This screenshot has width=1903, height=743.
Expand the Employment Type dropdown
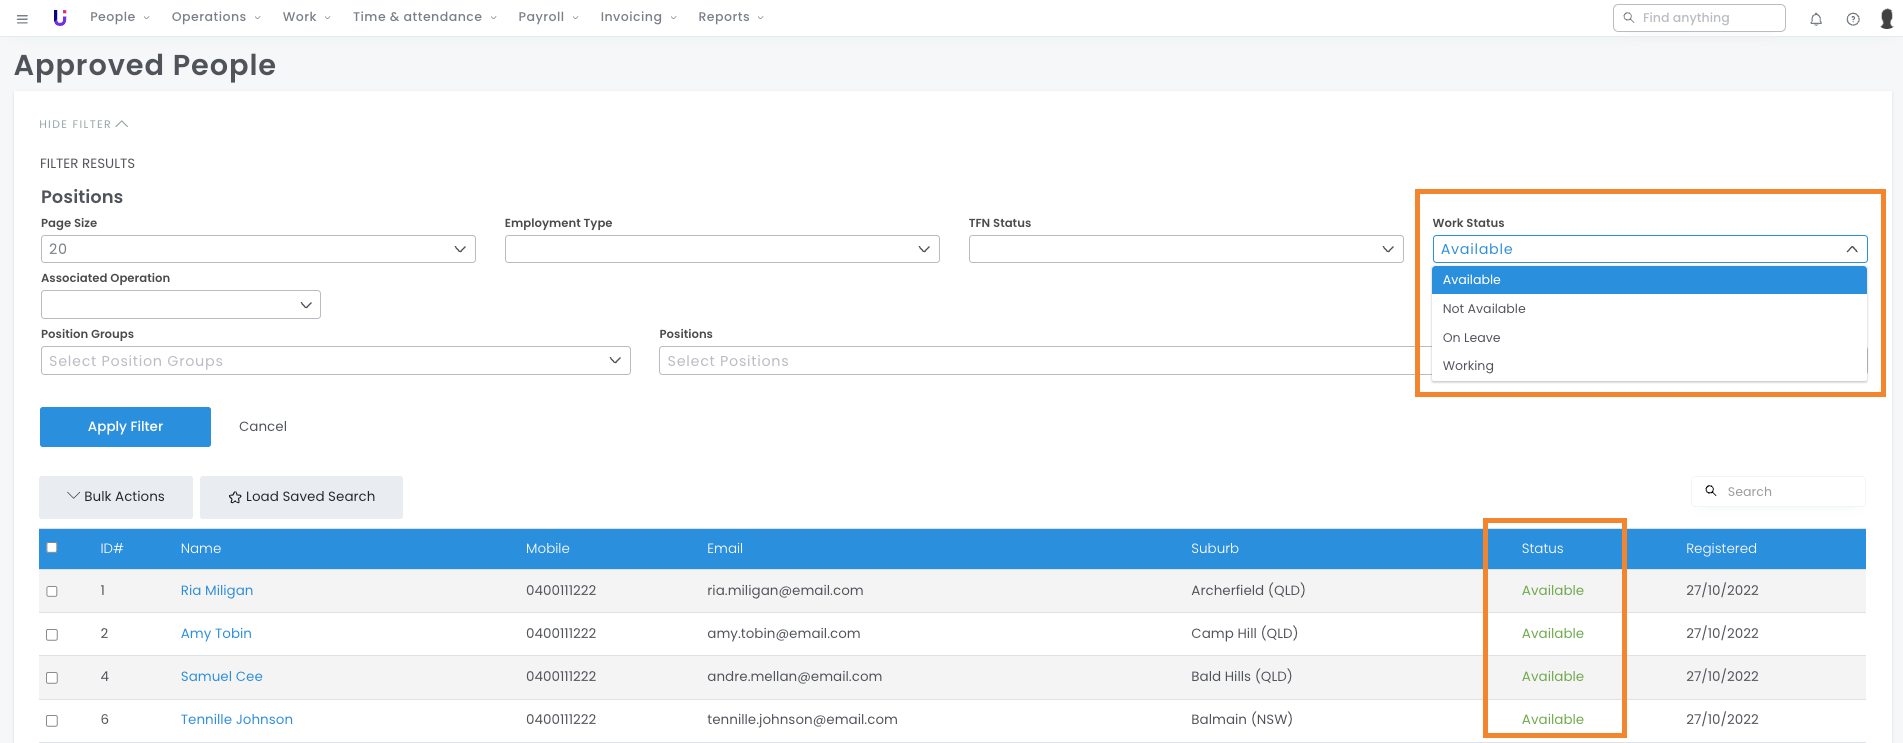(721, 249)
